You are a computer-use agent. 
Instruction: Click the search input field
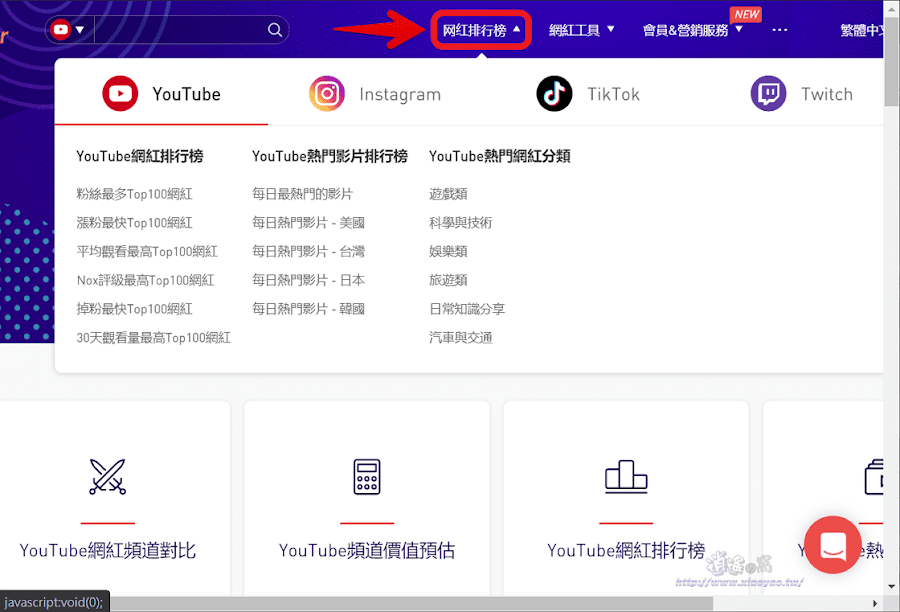180,29
